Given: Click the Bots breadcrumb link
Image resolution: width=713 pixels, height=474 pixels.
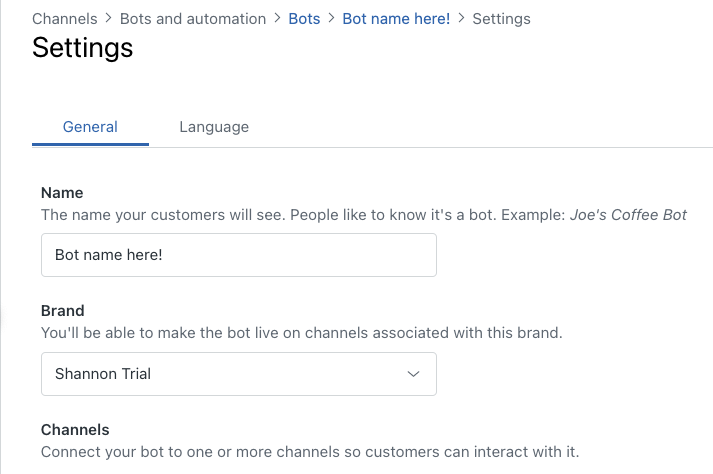Looking at the screenshot, I should click(x=304, y=19).
